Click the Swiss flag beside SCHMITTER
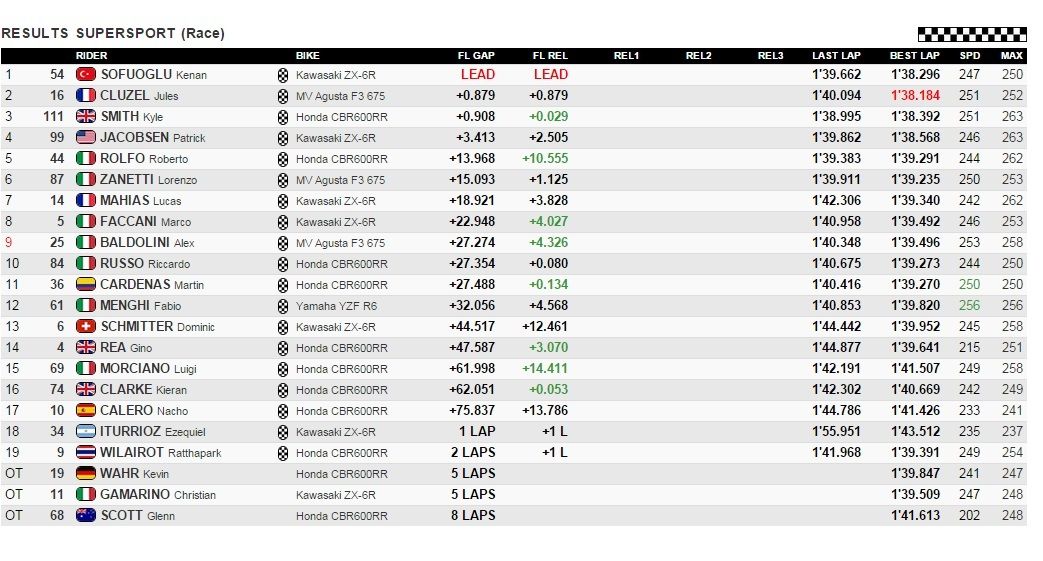Viewport: 1043px width, 561px height. pos(86,327)
